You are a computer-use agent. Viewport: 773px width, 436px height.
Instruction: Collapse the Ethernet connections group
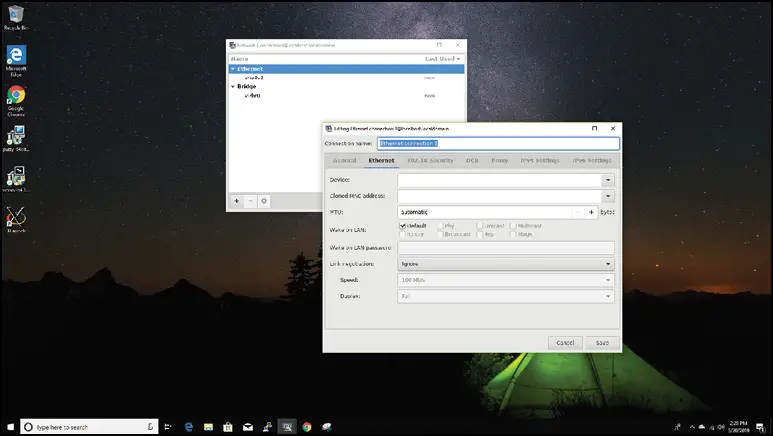232,69
